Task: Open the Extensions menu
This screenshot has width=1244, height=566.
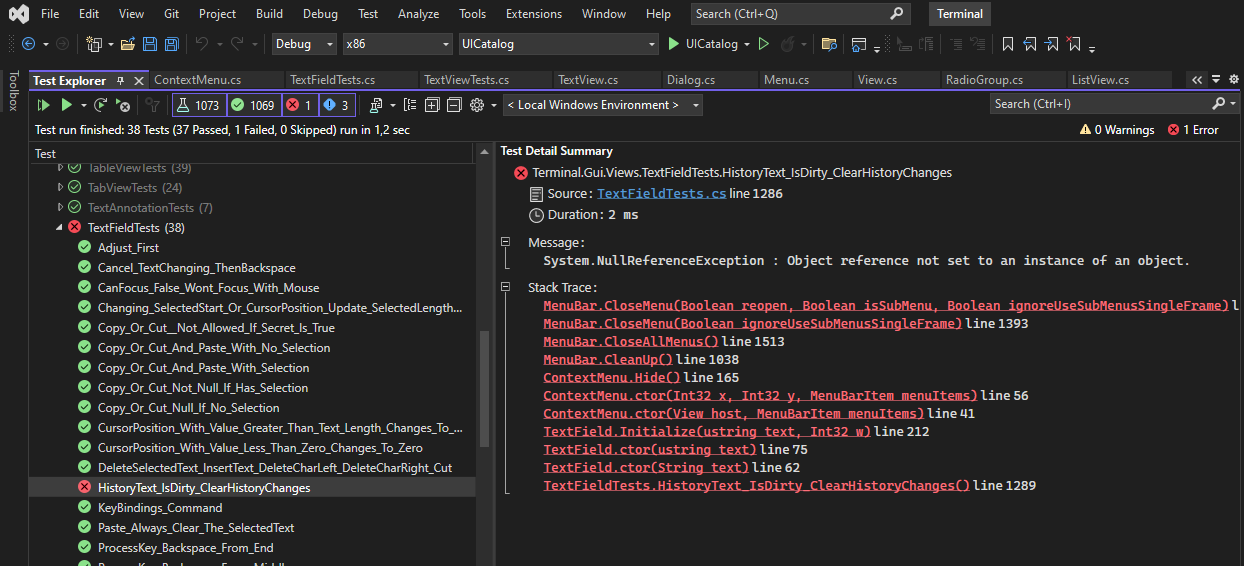Action: [533, 14]
